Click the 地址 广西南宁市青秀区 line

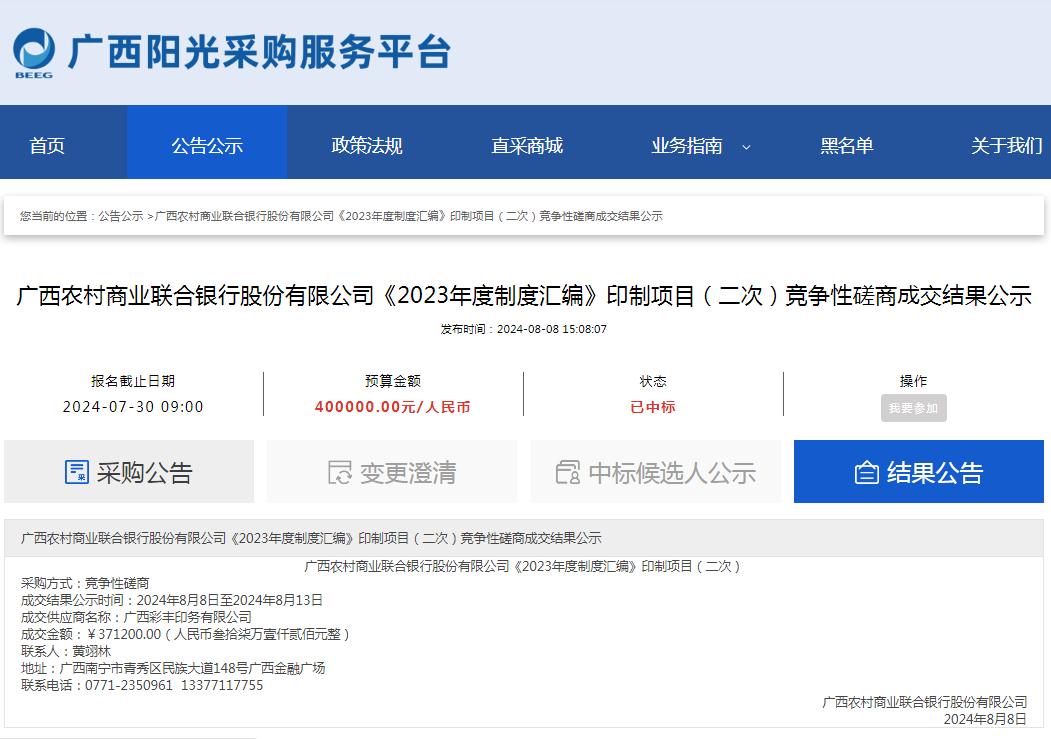173,668
